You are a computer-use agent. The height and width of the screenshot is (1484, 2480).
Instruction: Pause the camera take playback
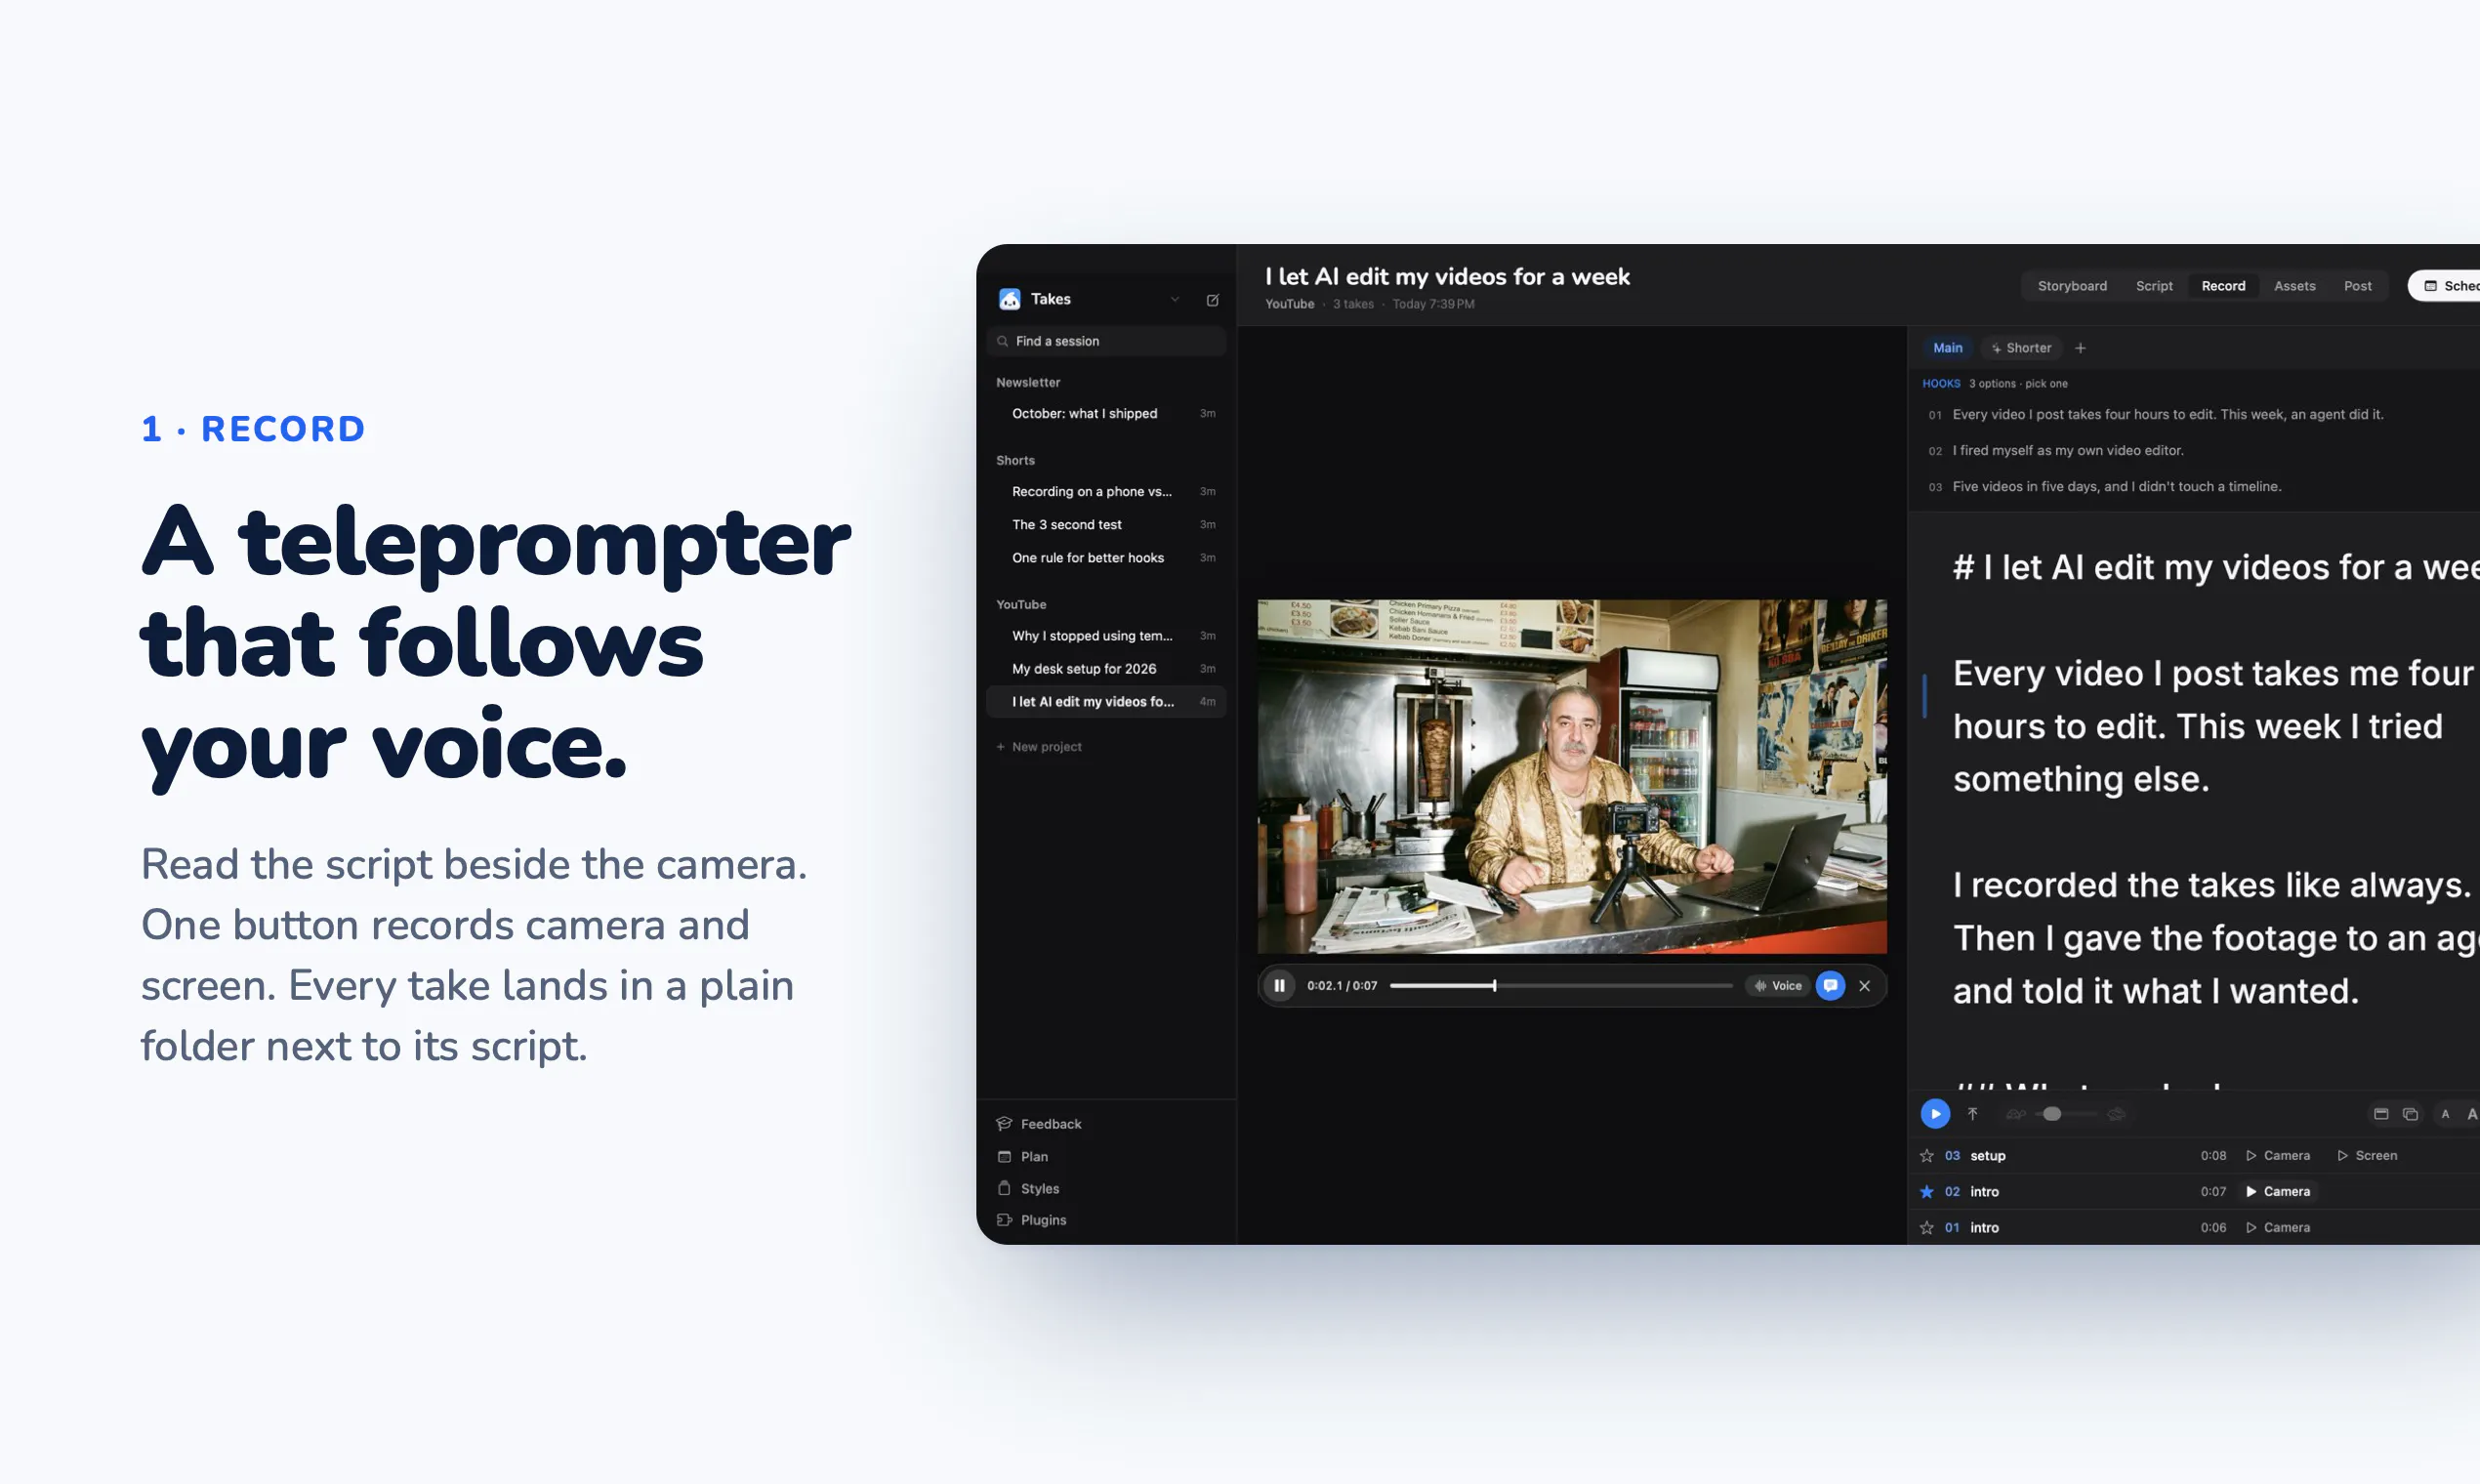(x=1279, y=986)
